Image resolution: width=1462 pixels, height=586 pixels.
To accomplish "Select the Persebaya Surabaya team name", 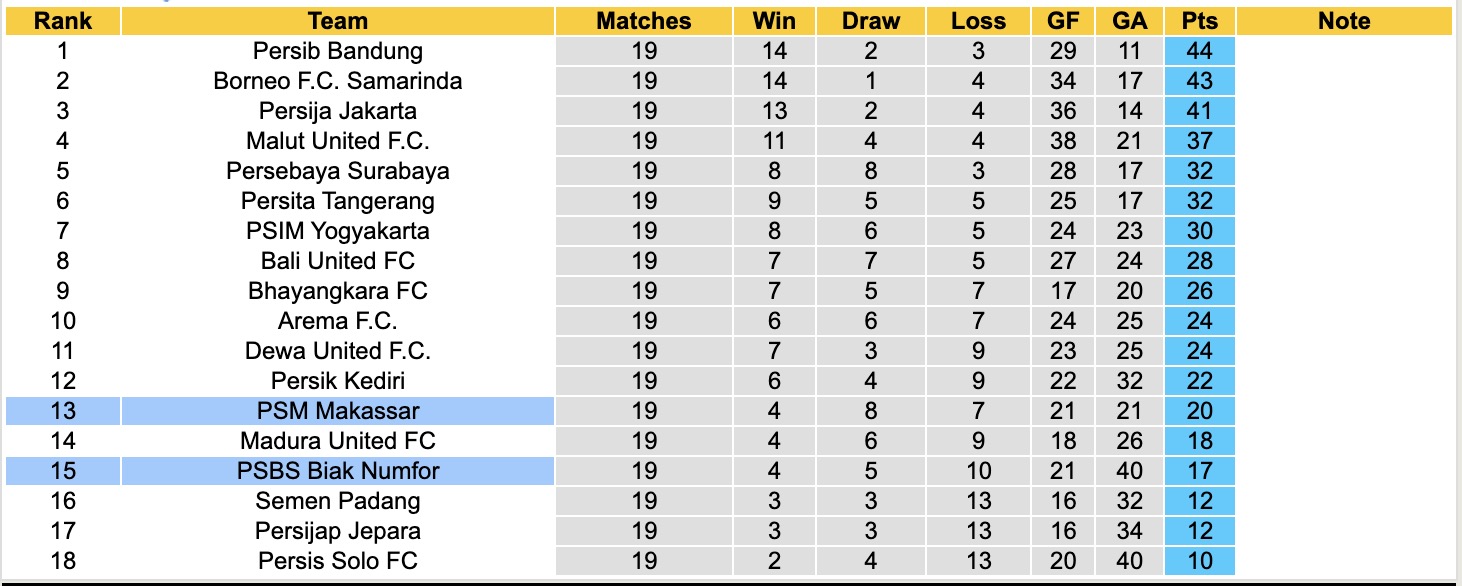I will [x=338, y=171].
